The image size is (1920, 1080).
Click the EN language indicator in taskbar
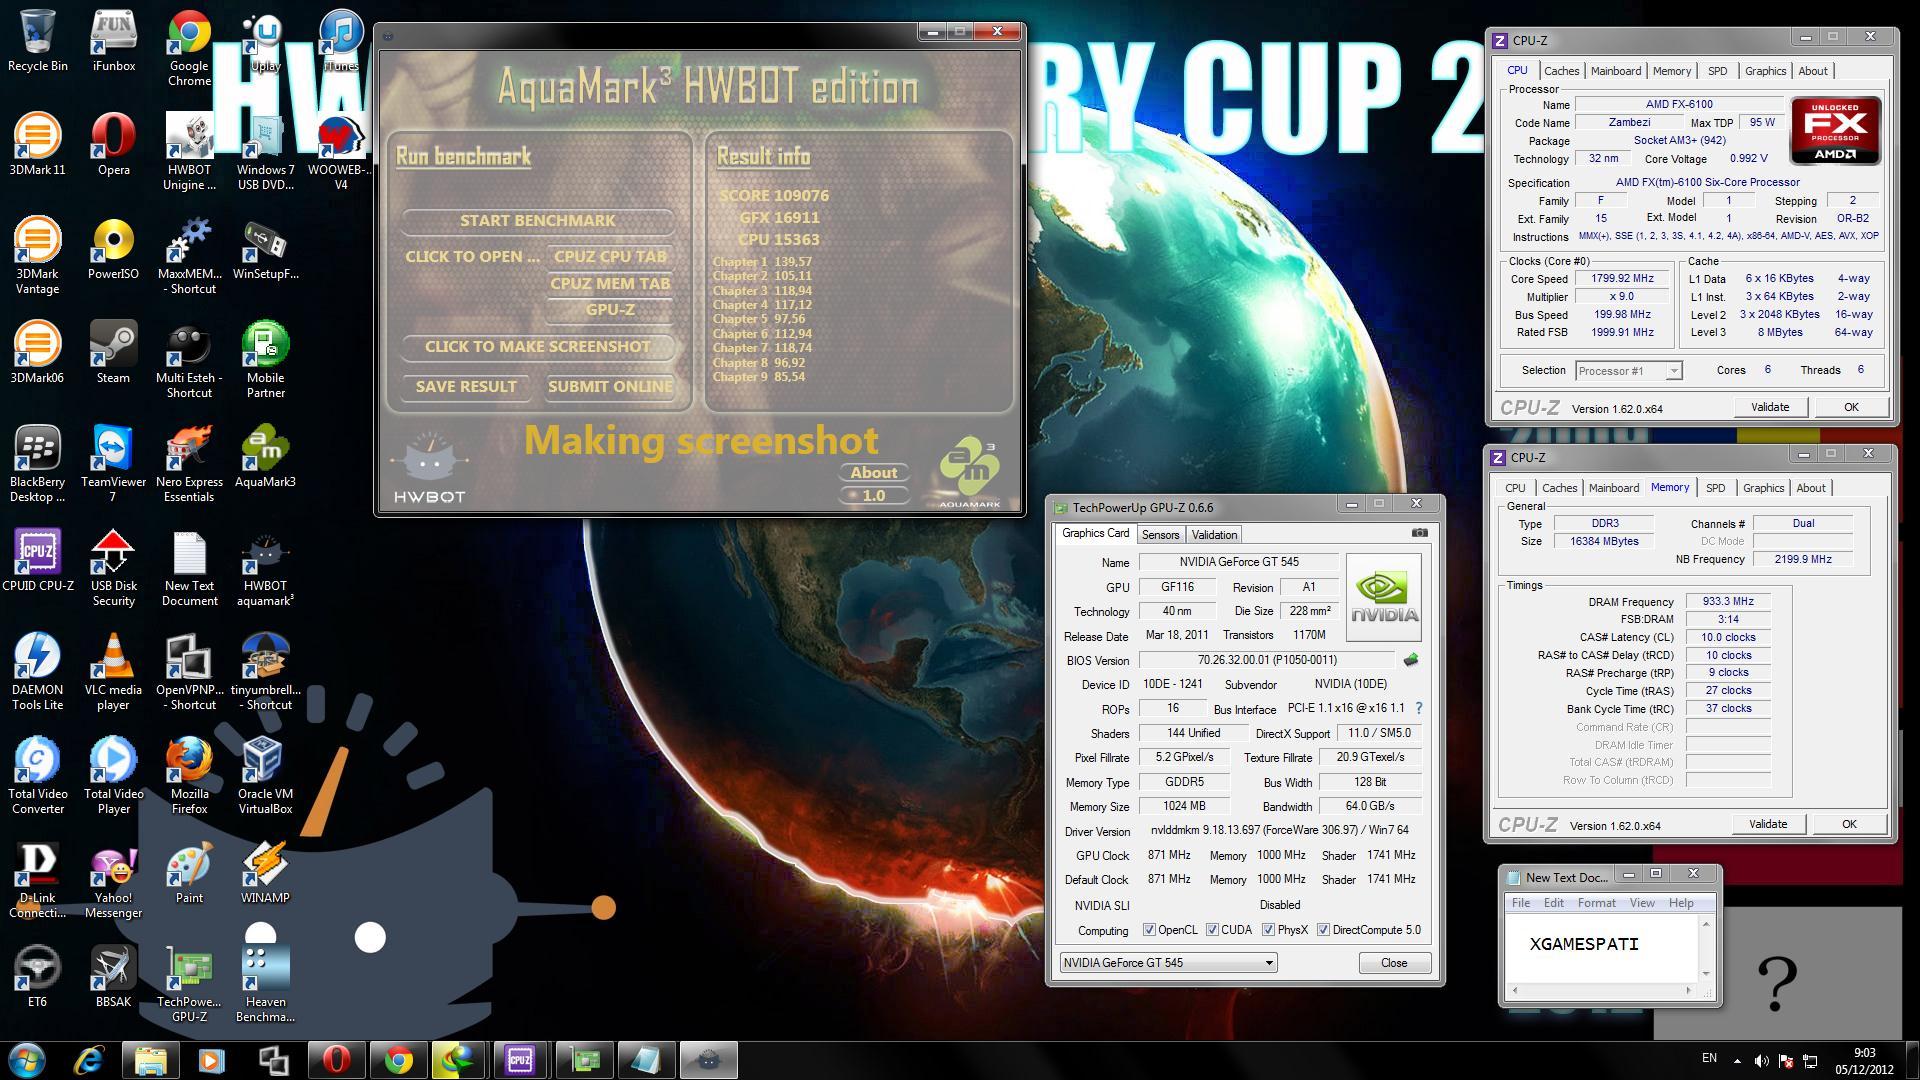(x=1709, y=1058)
